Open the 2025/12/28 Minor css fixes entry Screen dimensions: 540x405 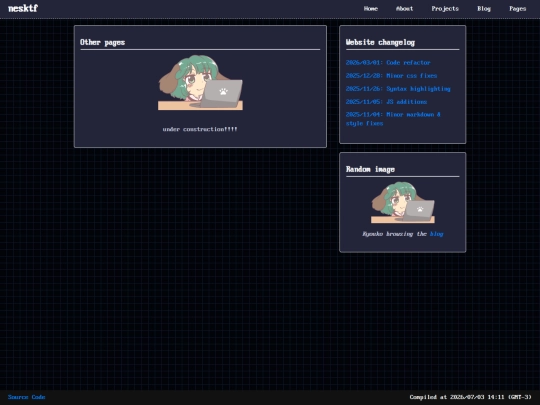pos(391,76)
